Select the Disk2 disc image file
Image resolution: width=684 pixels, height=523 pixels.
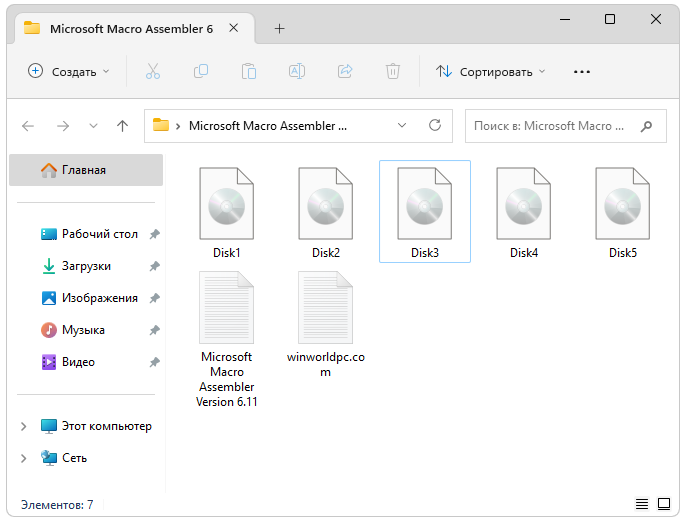pyautogui.click(x=325, y=212)
